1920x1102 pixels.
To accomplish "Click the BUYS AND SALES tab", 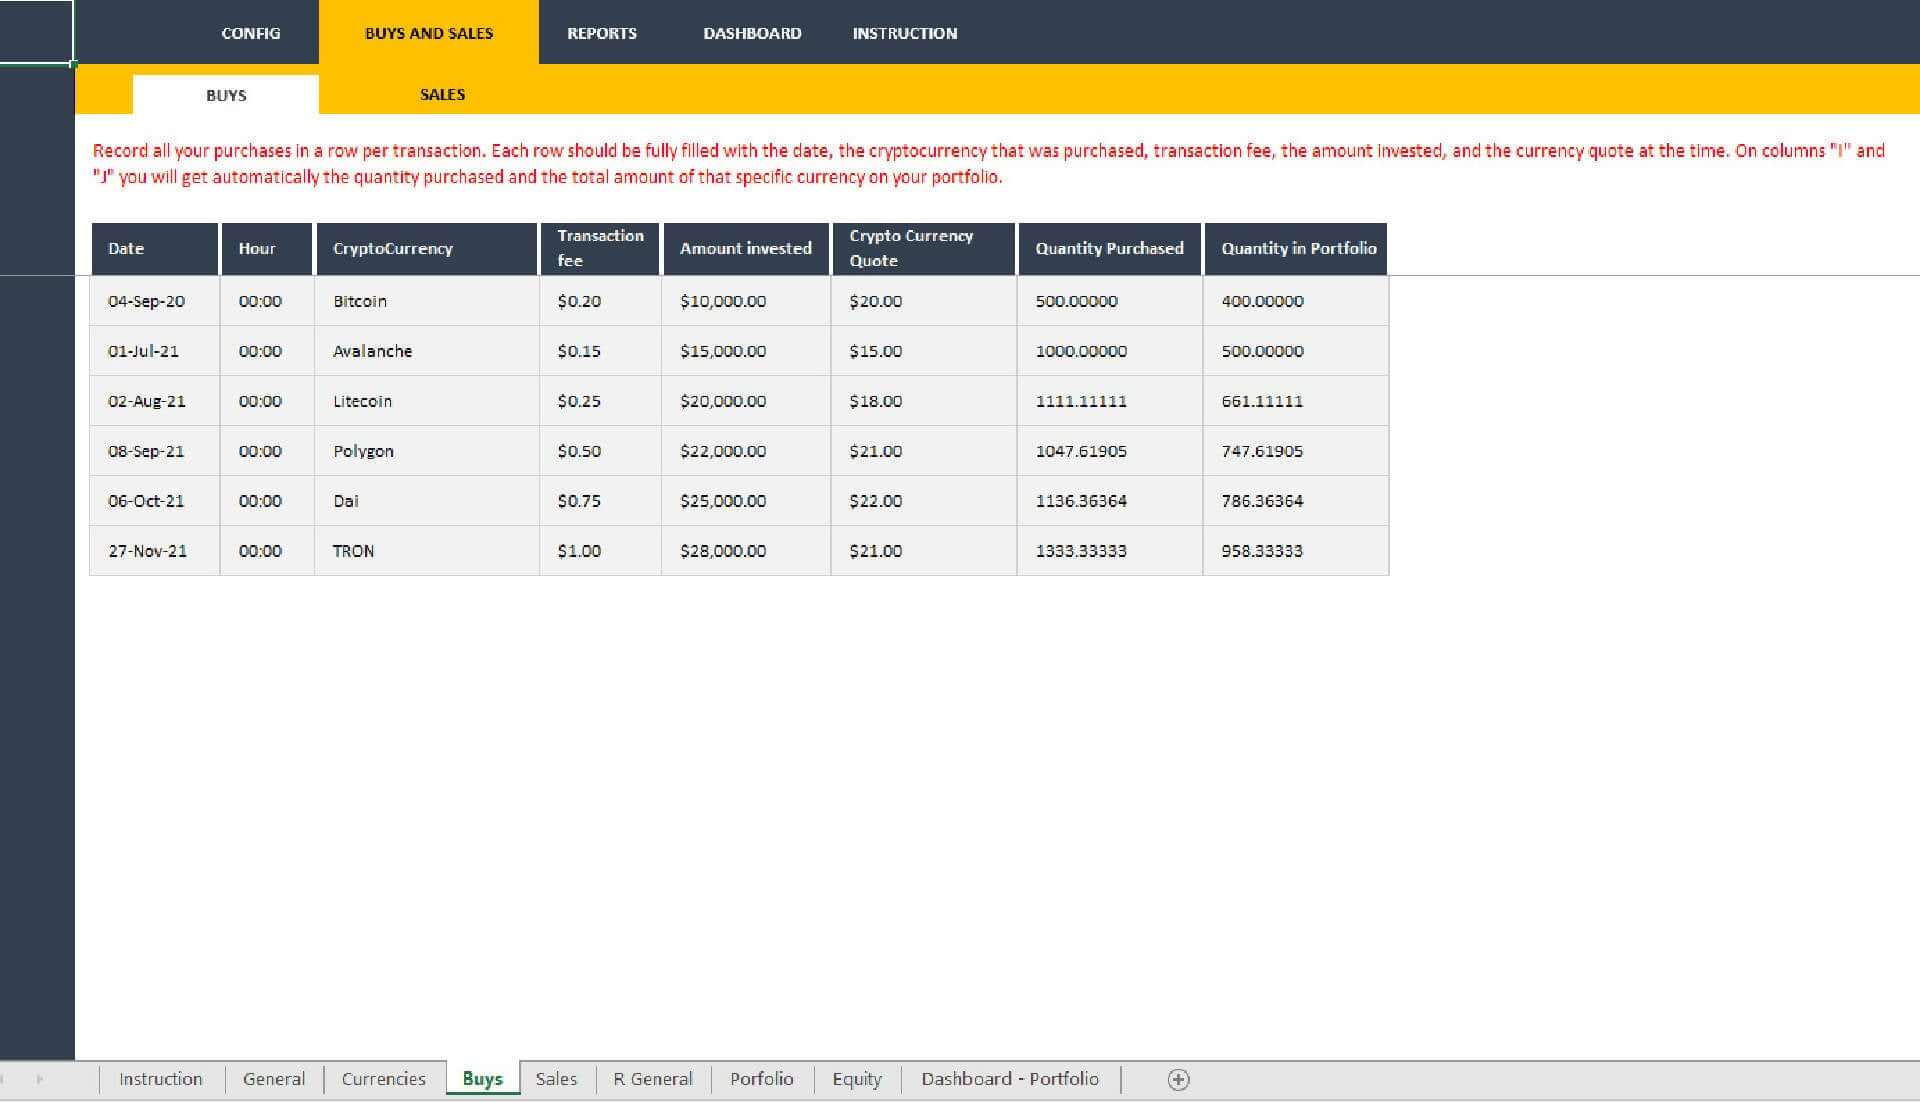I will click(427, 34).
